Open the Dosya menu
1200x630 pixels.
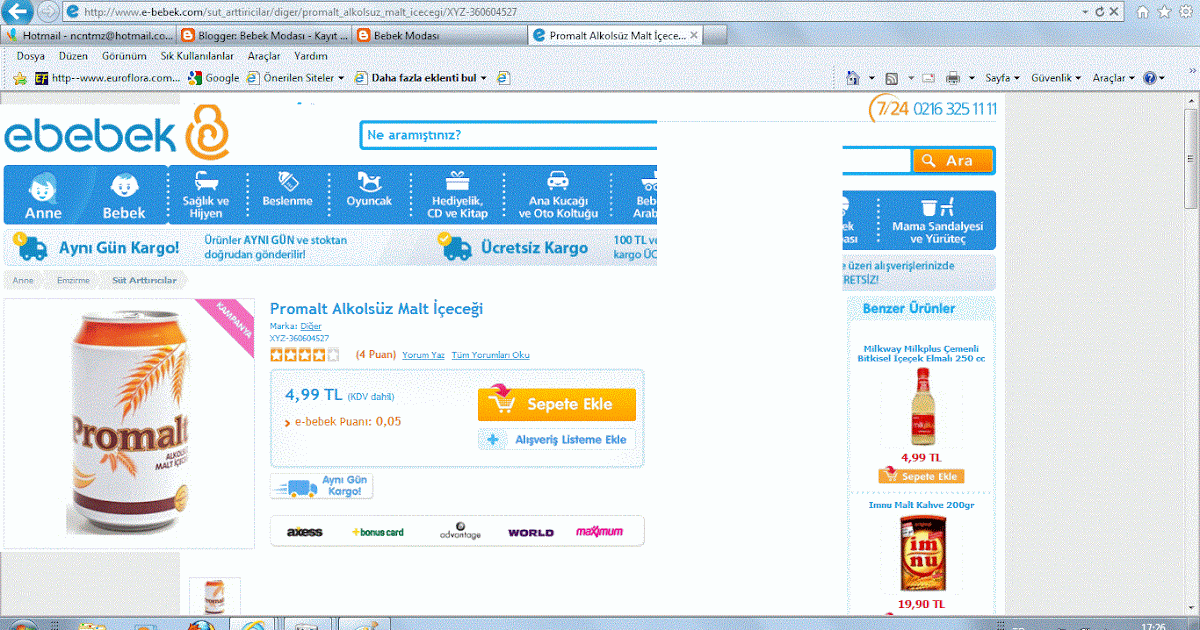[x=31, y=56]
